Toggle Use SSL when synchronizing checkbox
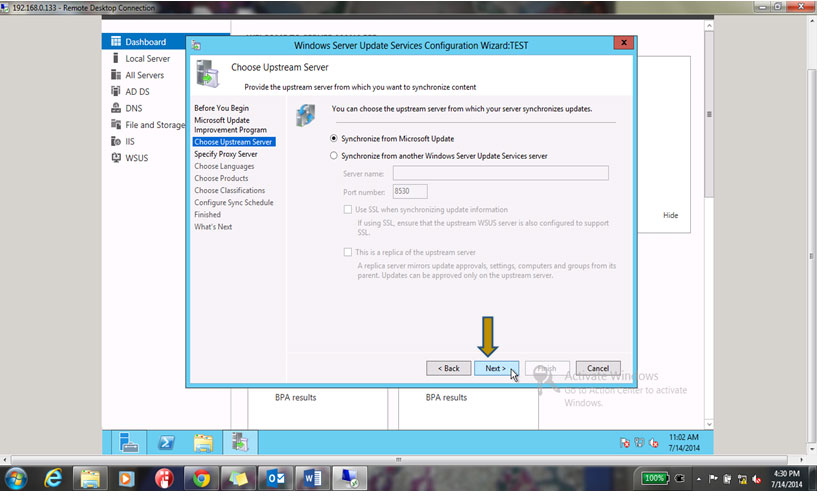This screenshot has width=827, height=496. click(348, 209)
